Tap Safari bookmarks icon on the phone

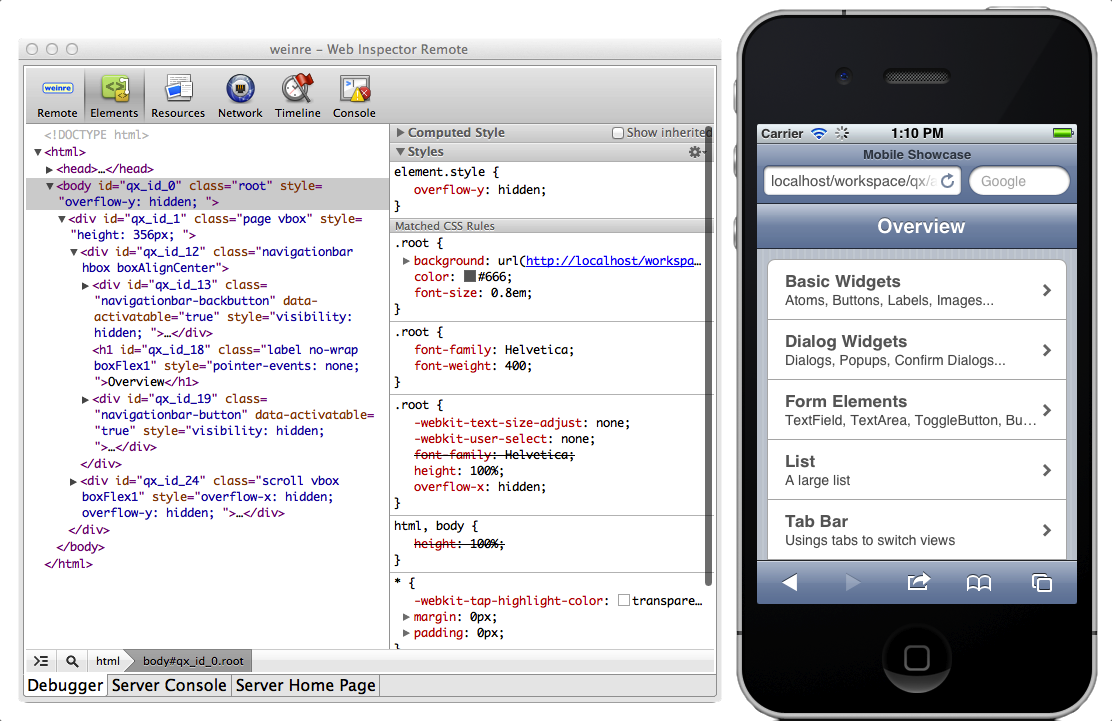tap(978, 582)
